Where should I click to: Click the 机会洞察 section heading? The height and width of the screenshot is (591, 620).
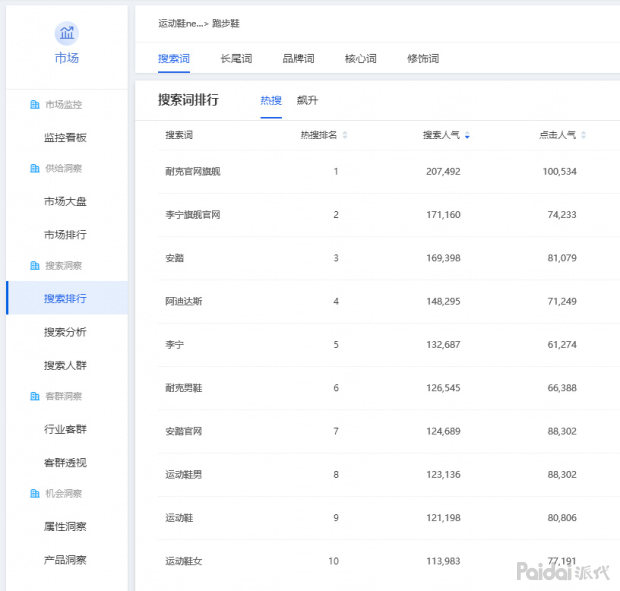click(64, 493)
